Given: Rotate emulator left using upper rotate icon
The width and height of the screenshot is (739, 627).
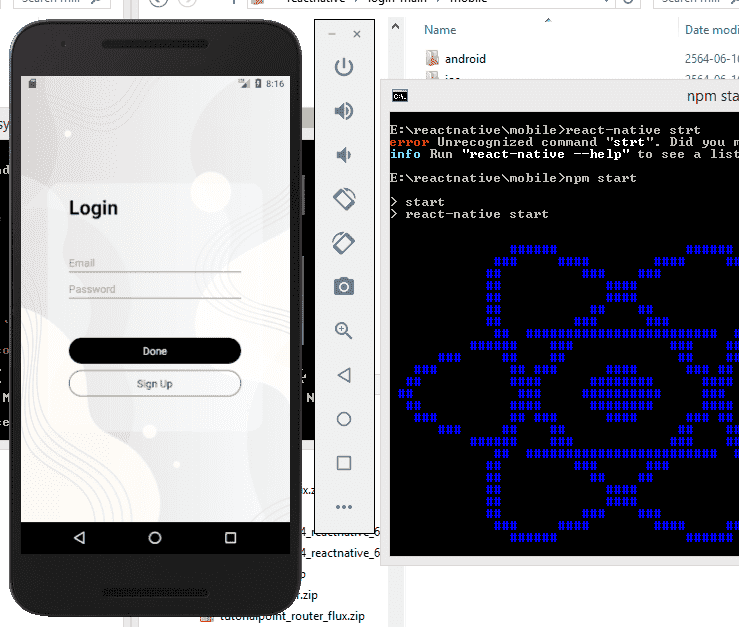Looking at the screenshot, I should coord(344,199).
